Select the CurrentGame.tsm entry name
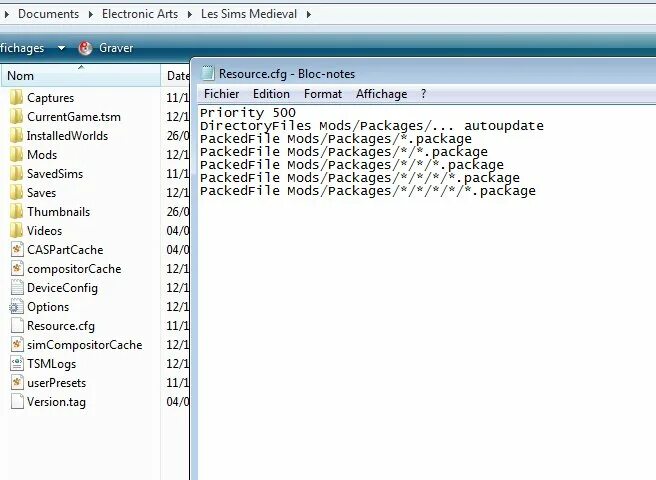The height and width of the screenshot is (480, 656). coord(74,117)
